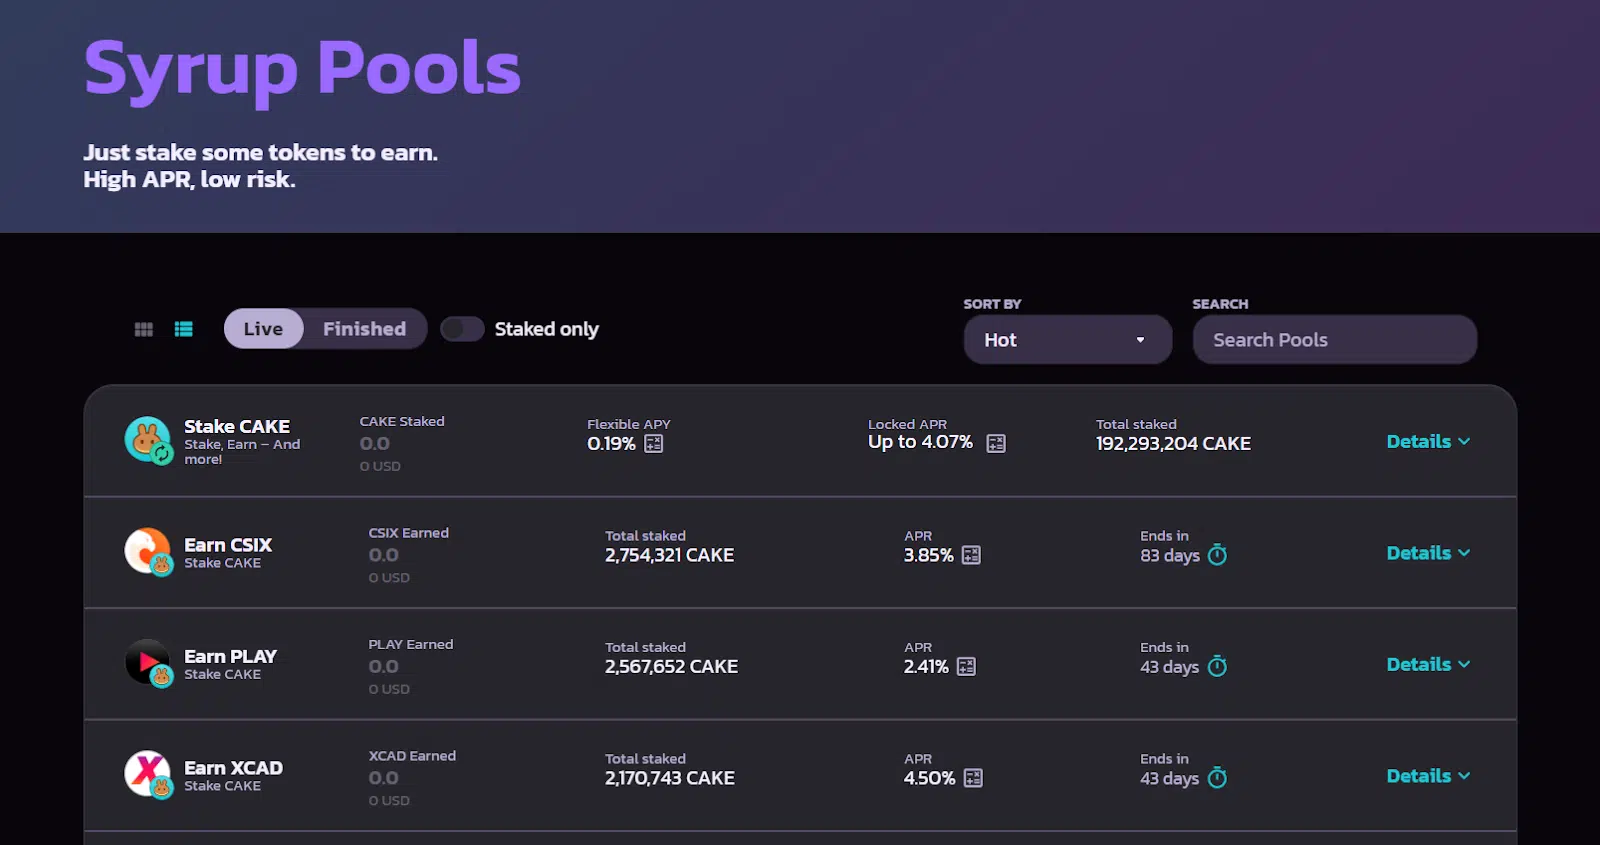Click the 83 days ends-in value

[1170, 555]
